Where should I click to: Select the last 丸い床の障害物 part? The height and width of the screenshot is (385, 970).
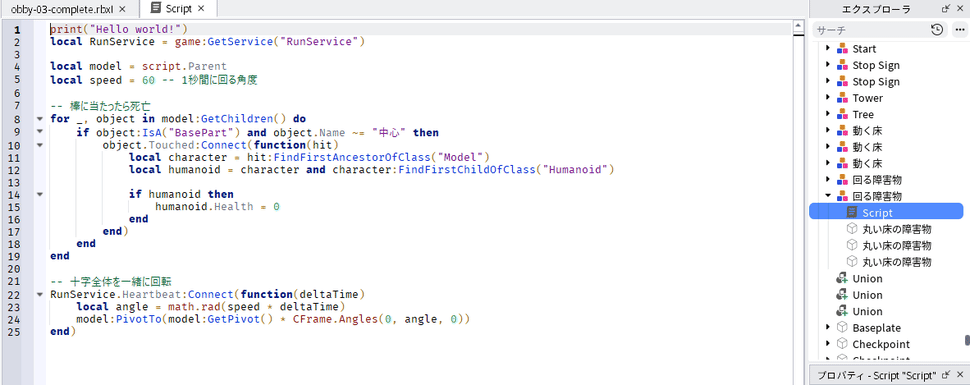[x=897, y=262]
